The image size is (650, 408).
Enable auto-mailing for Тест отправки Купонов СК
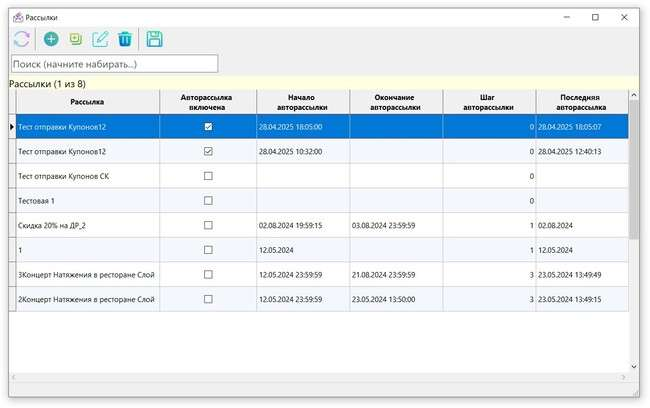pos(208,176)
